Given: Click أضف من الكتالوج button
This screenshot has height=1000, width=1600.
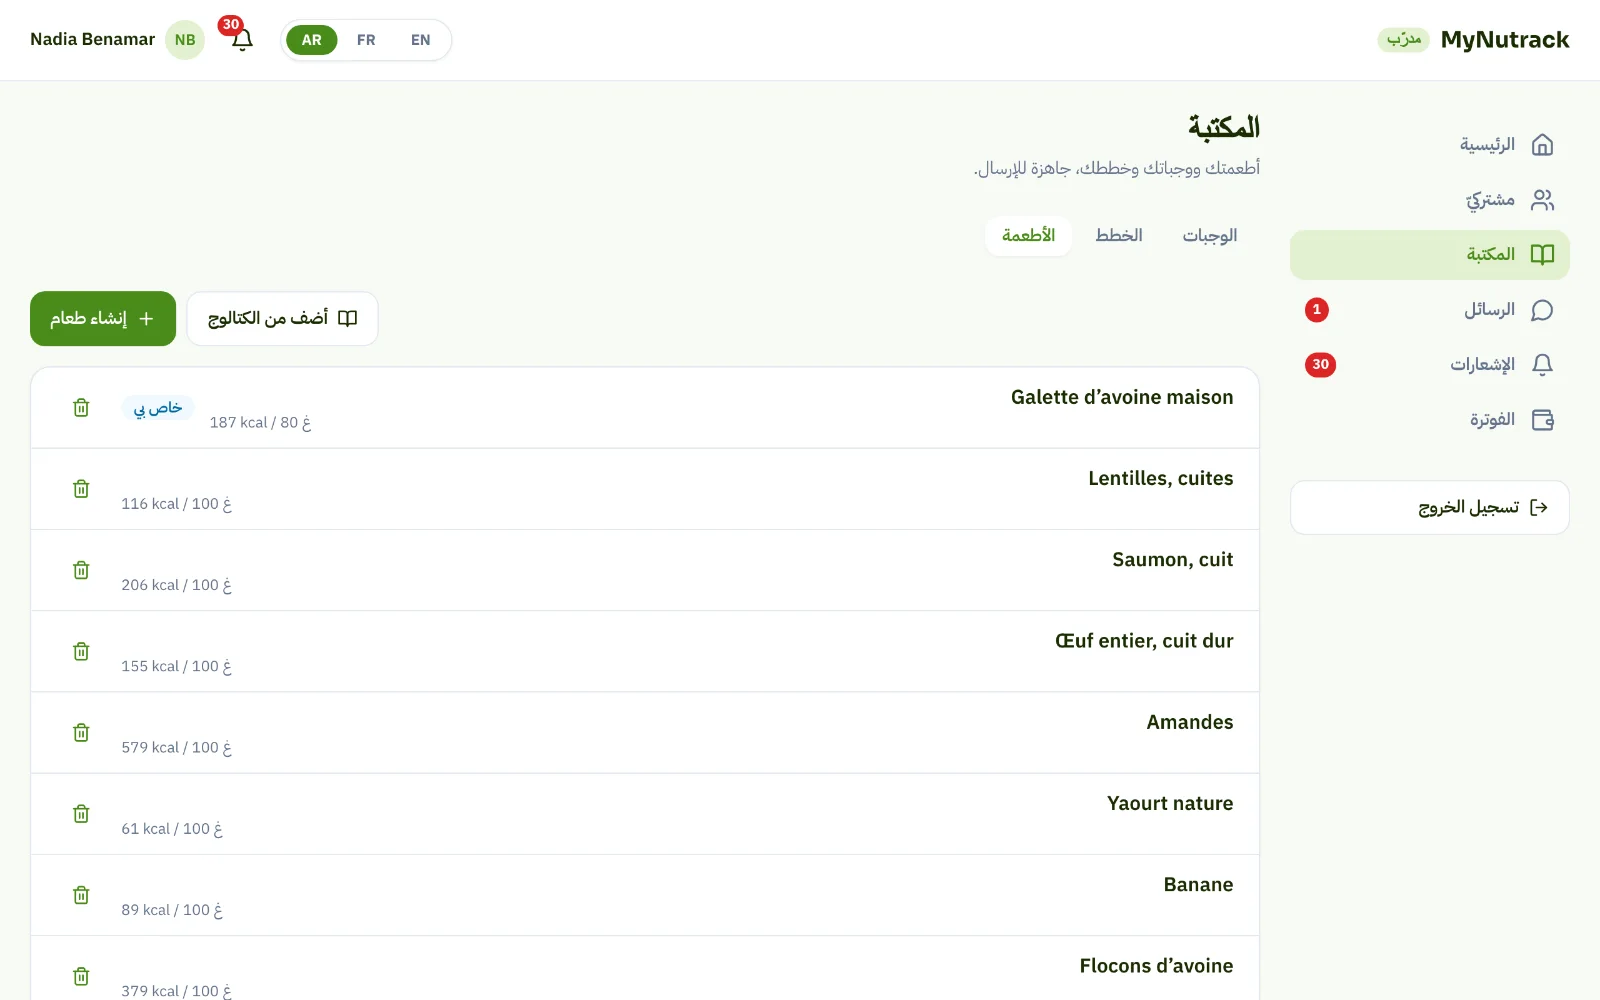Looking at the screenshot, I should [282, 319].
